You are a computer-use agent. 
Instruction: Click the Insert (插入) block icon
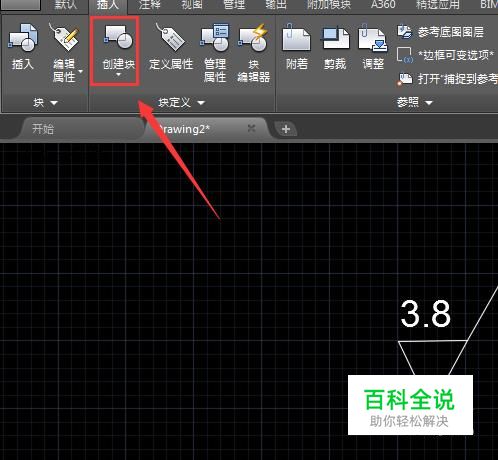click(22, 46)
